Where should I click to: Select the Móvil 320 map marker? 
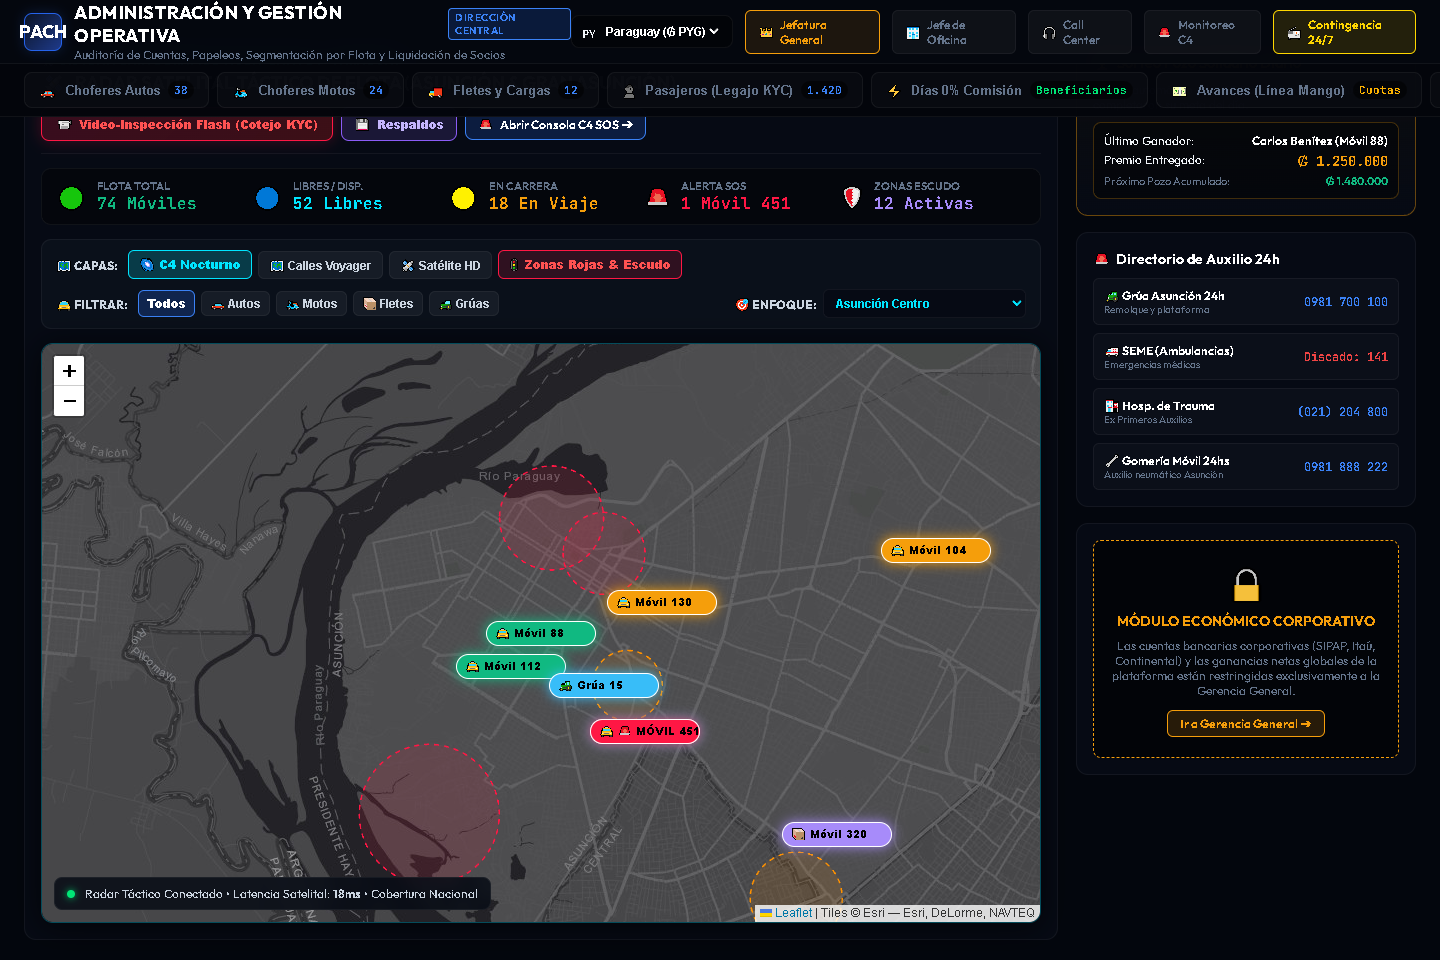(x=837, y=834)
